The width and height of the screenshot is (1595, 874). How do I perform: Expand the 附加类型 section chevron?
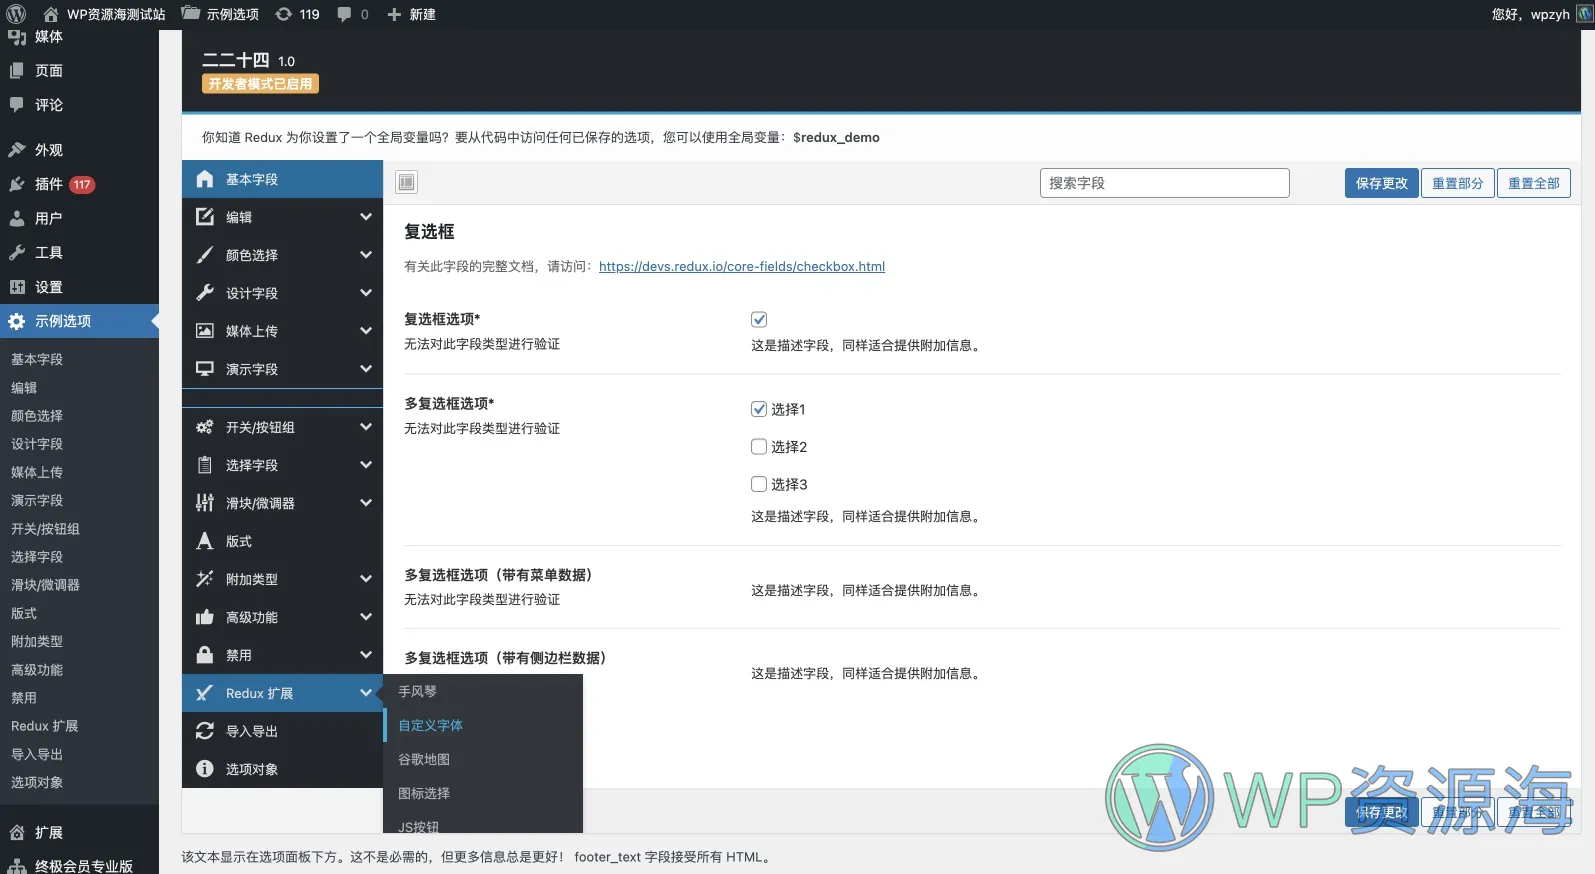[x=366, y=579]
